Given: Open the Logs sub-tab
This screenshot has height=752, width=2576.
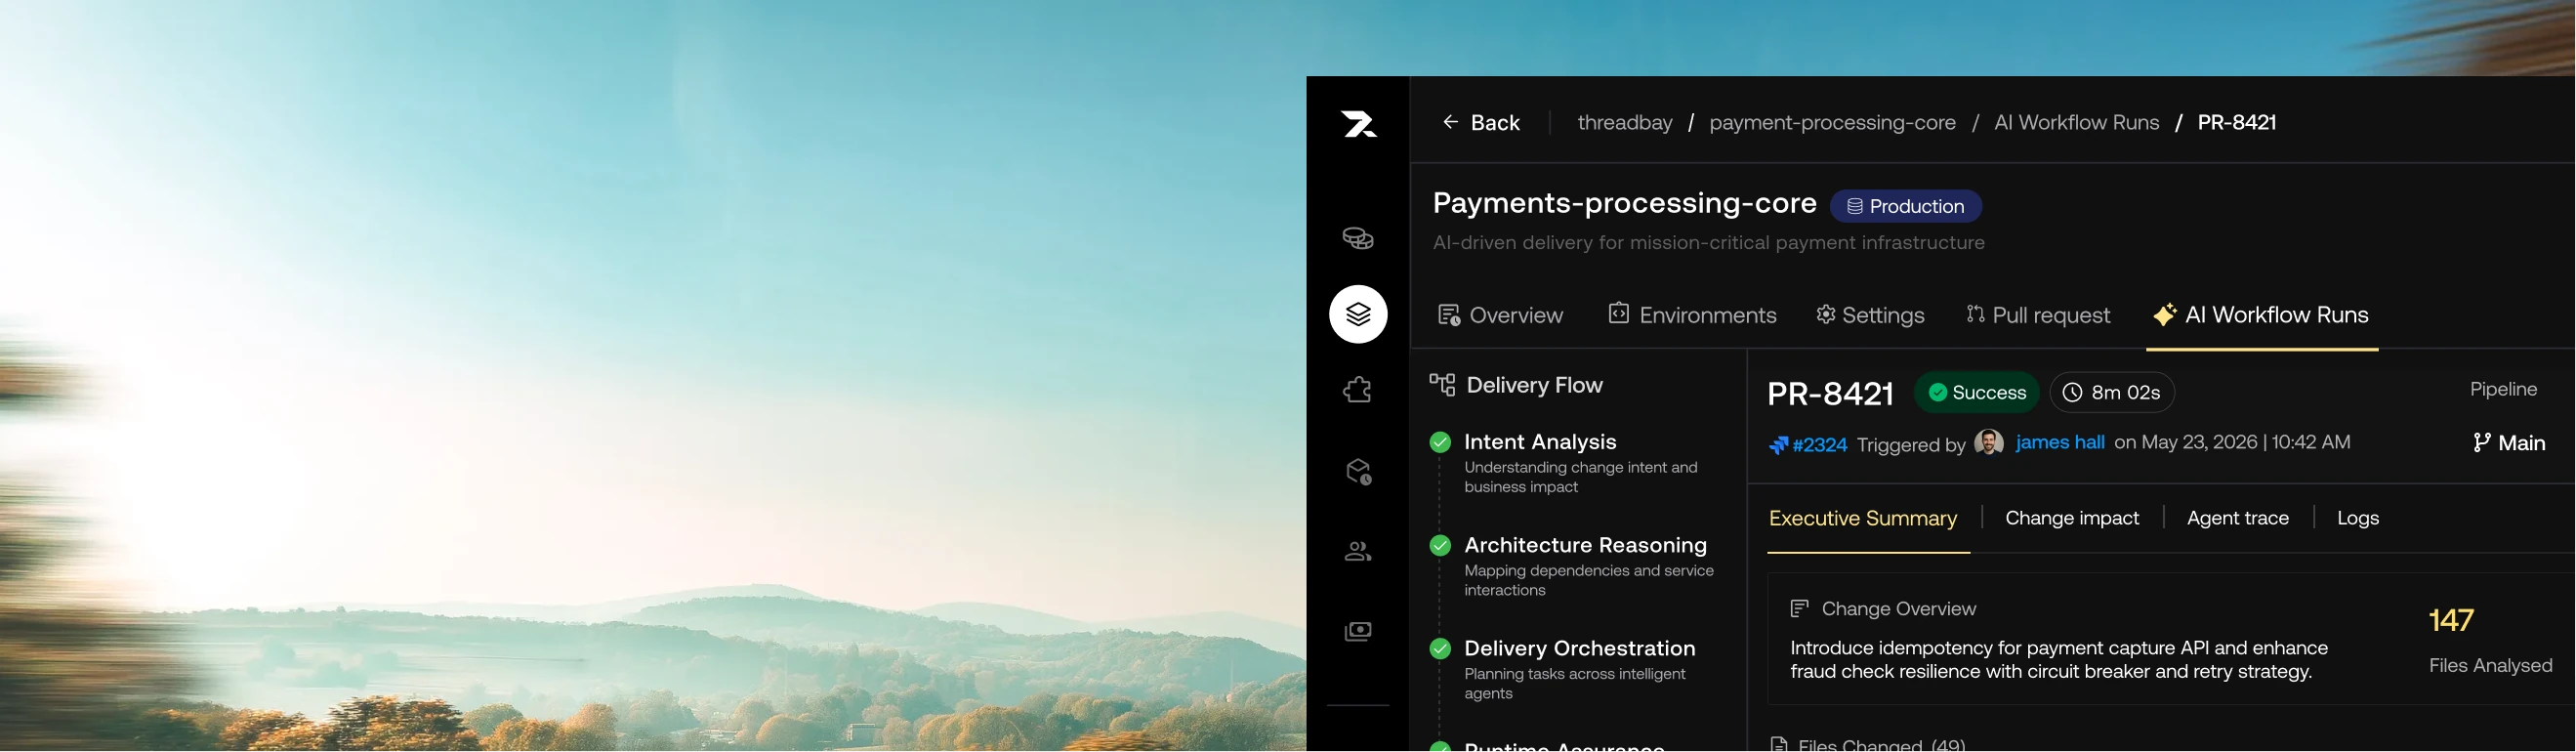Looking at the screenshot, I should tap(2358, 518).
